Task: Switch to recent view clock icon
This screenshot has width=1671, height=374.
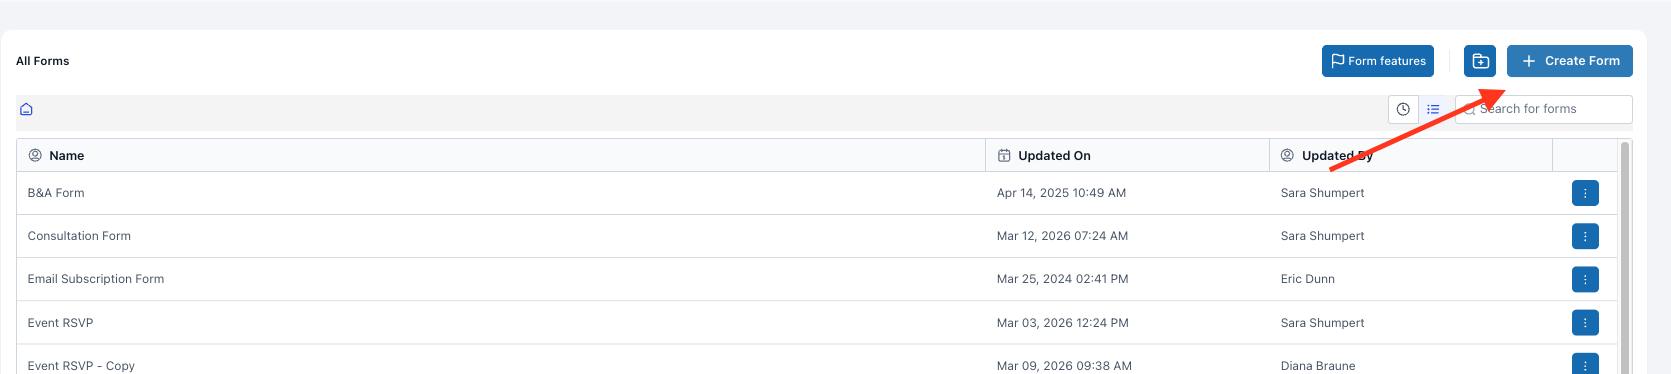Action: click(1403, 109)
